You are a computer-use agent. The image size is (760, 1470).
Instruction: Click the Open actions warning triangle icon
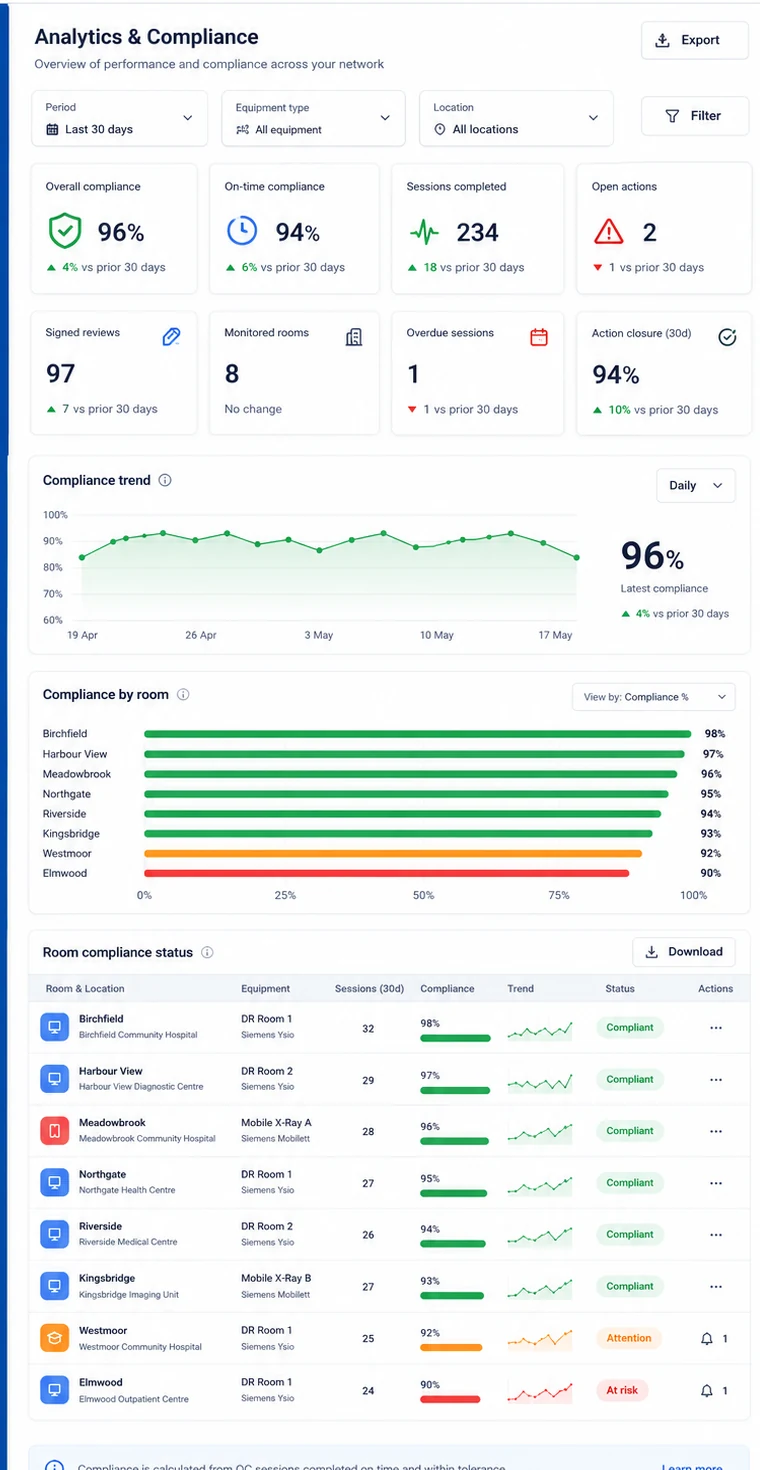pyautogui.click(x=608, y=232)
